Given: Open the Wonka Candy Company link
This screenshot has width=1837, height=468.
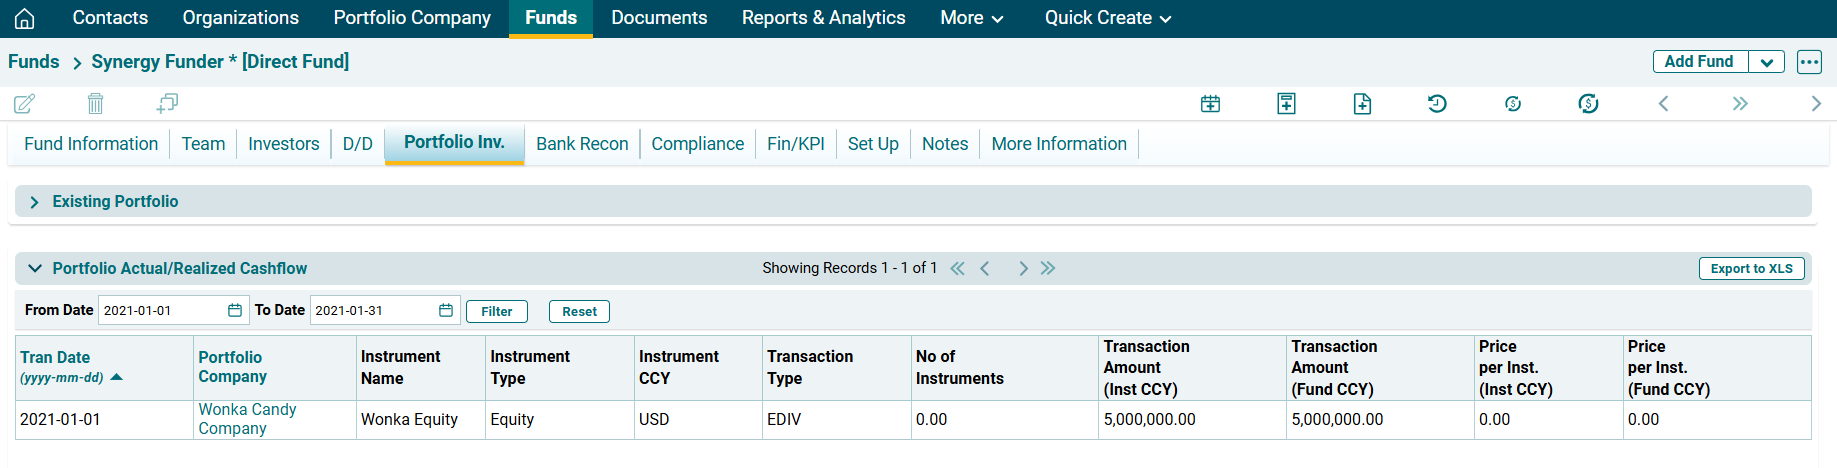Looking at the screenshot, I should 246,419.
